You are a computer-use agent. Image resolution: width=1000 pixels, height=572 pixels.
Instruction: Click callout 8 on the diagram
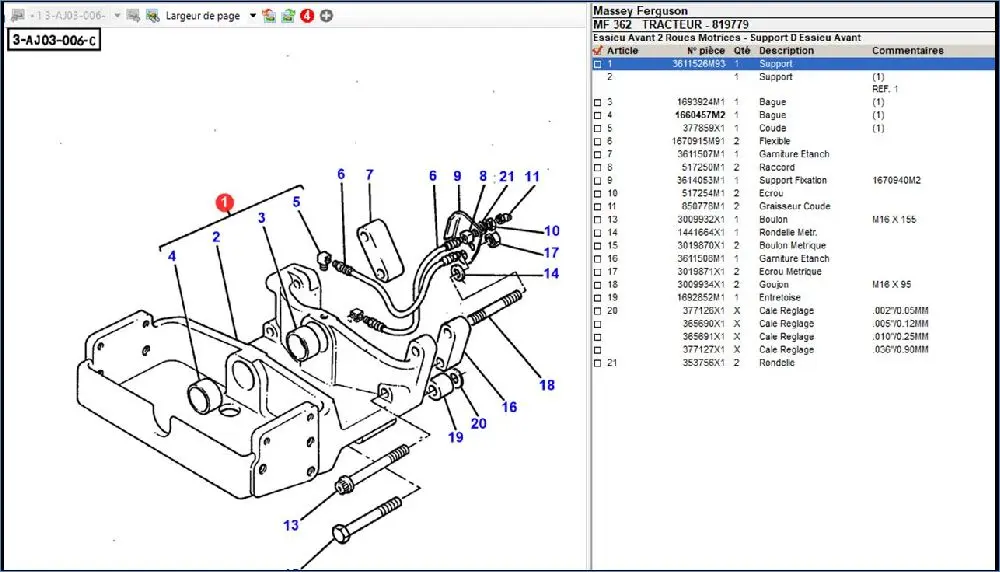coord(483,176)
